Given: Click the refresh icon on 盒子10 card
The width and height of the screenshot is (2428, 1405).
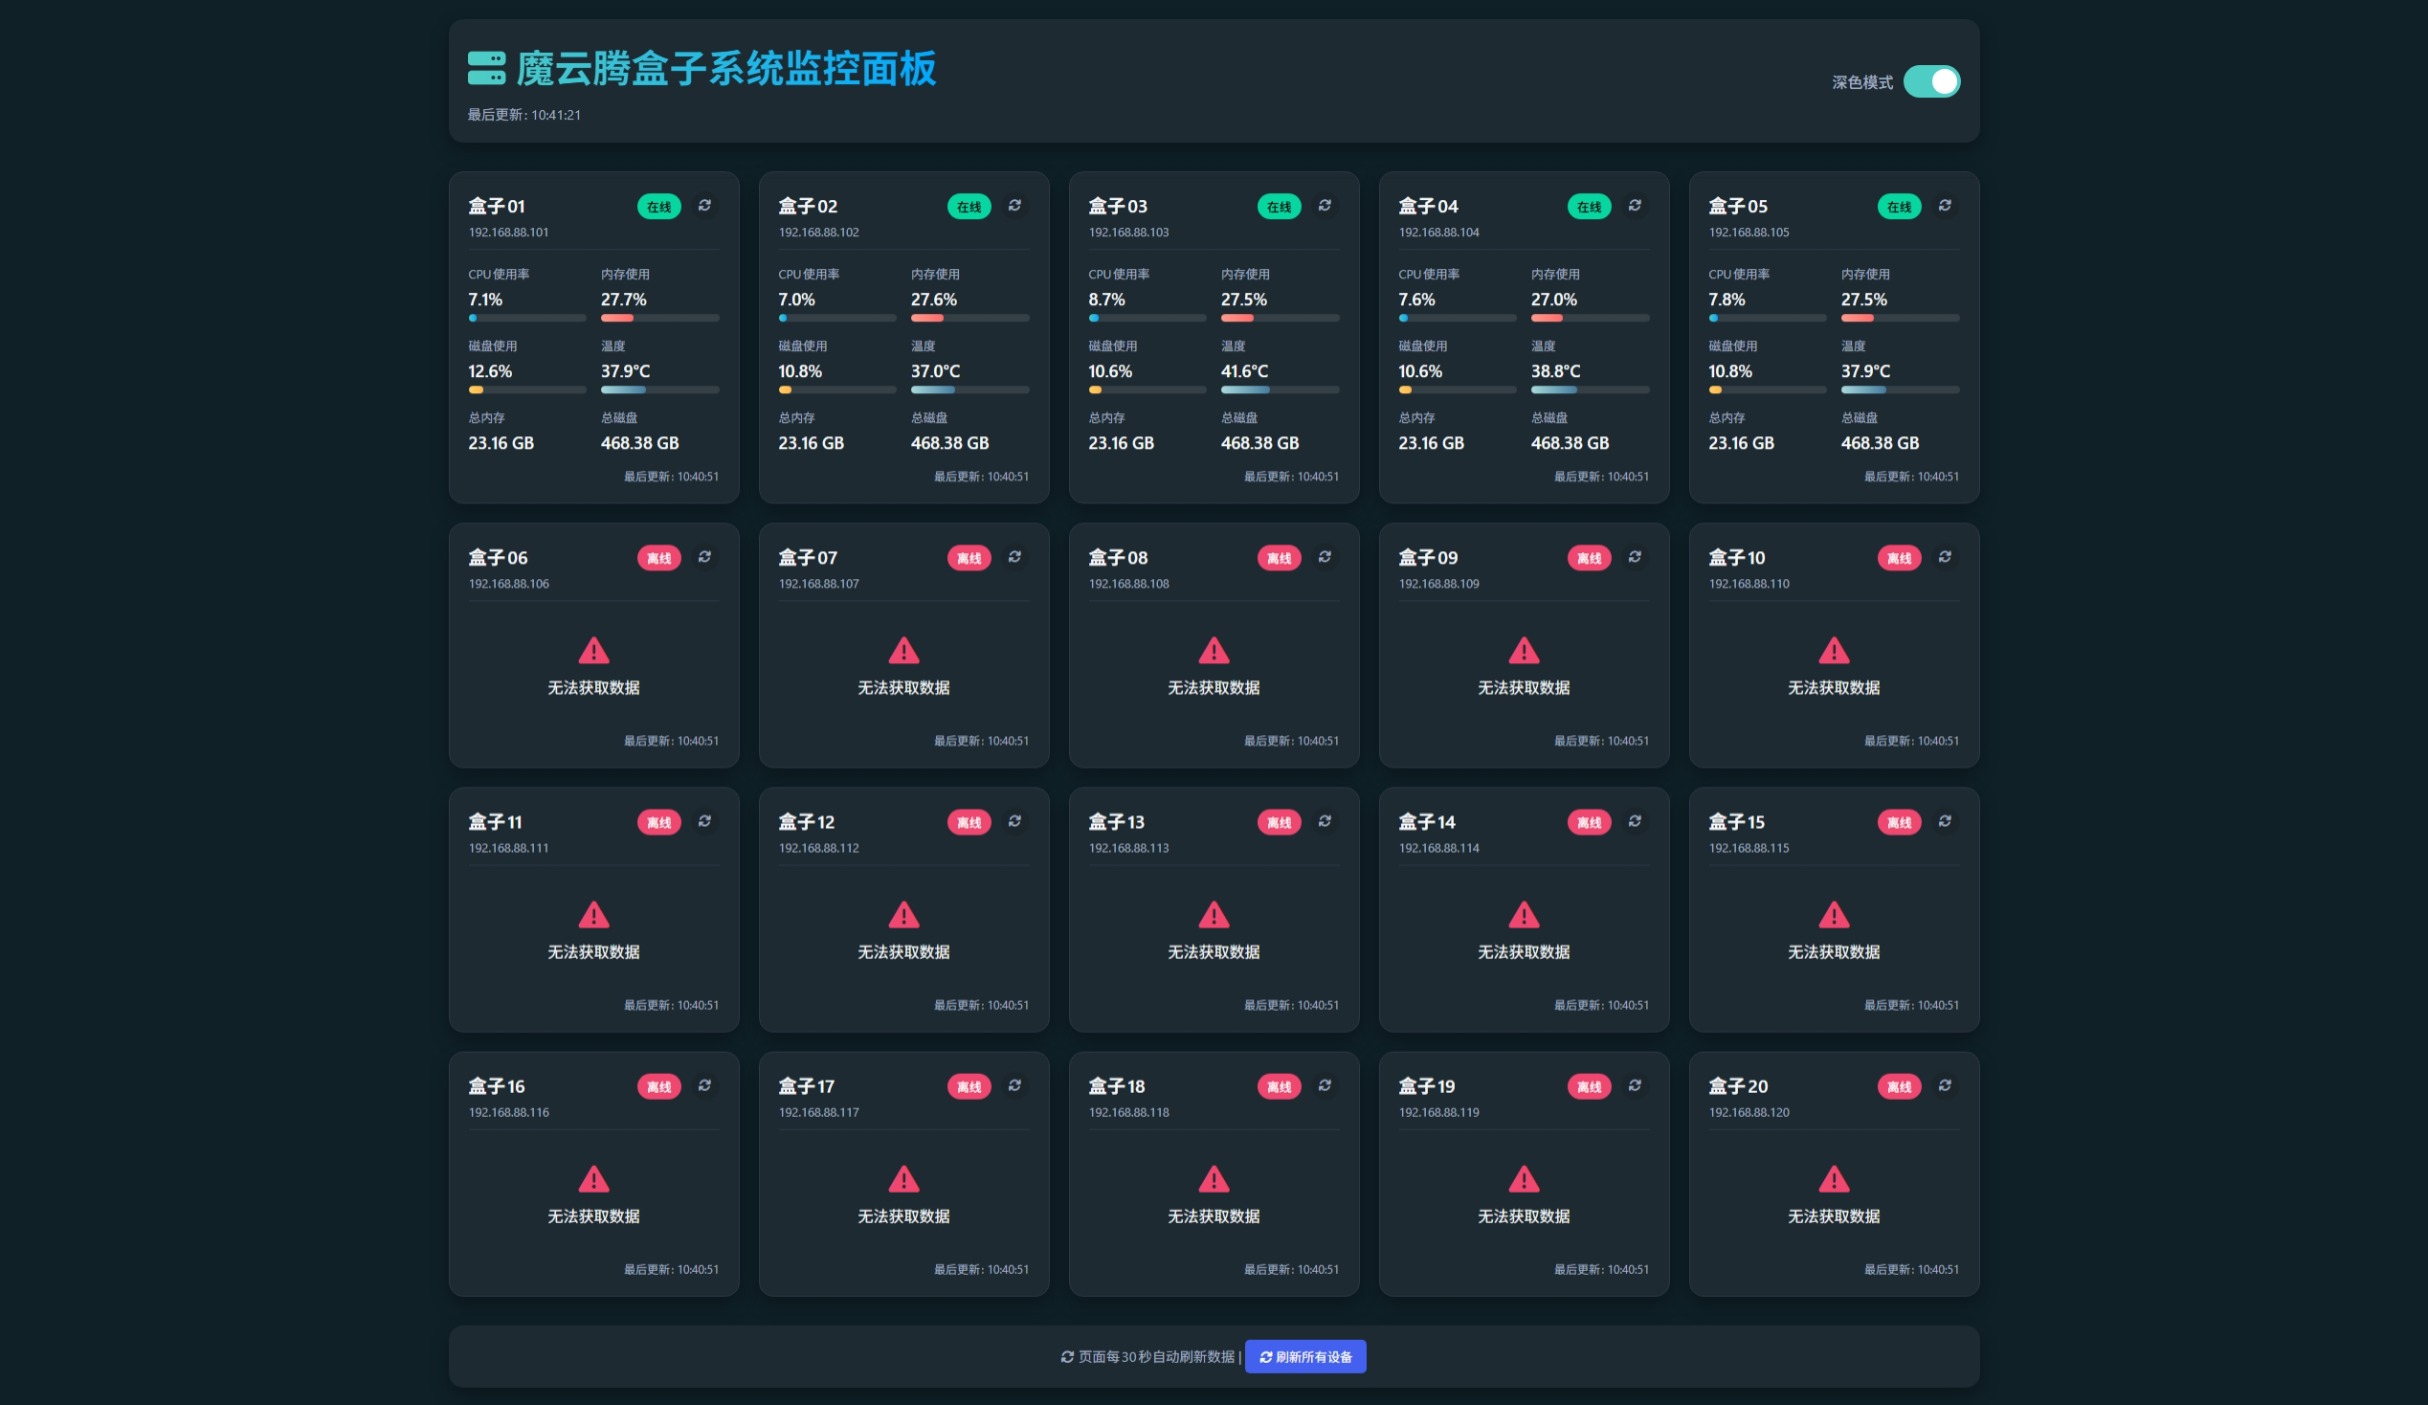Looking at the screenshot, I should 1944,557.
